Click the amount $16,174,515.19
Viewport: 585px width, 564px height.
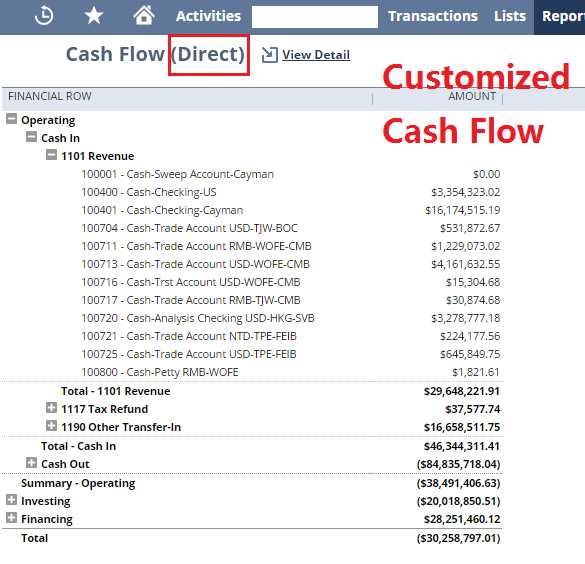pyautogui.click(x=463, y=210)
